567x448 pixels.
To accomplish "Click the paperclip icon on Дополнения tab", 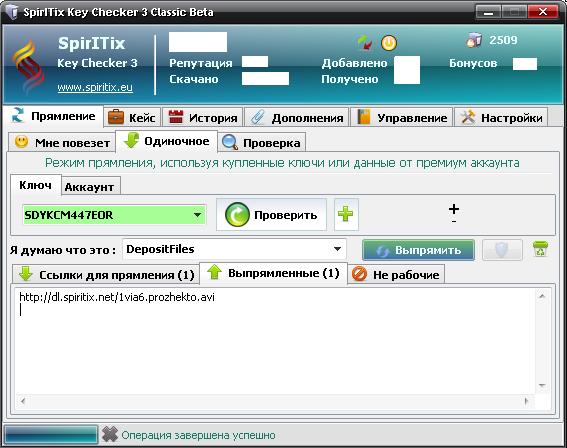I will (x=258, y=118).
